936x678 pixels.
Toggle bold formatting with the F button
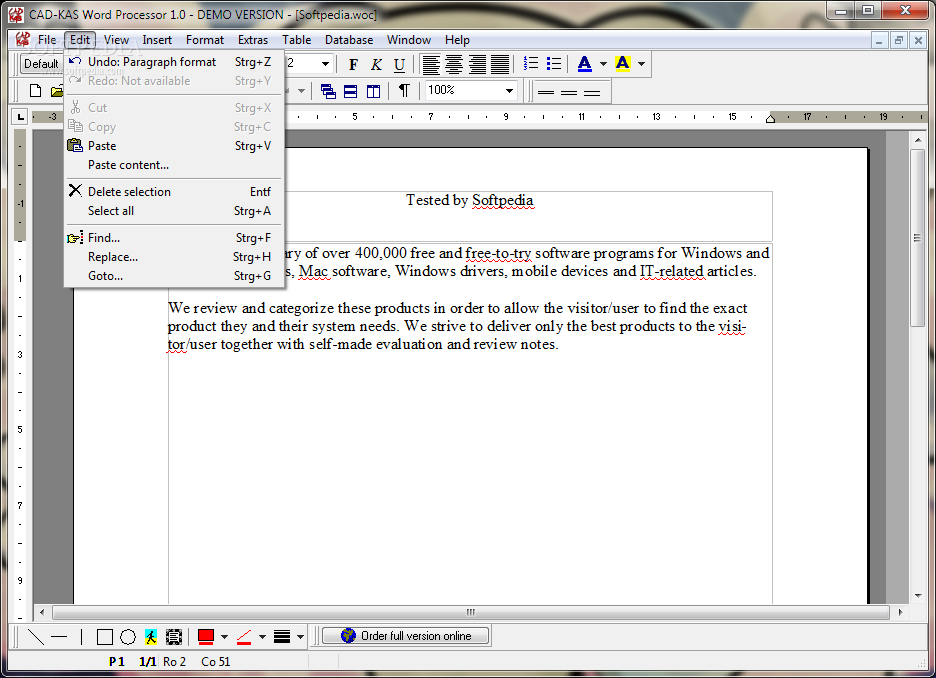353,64
